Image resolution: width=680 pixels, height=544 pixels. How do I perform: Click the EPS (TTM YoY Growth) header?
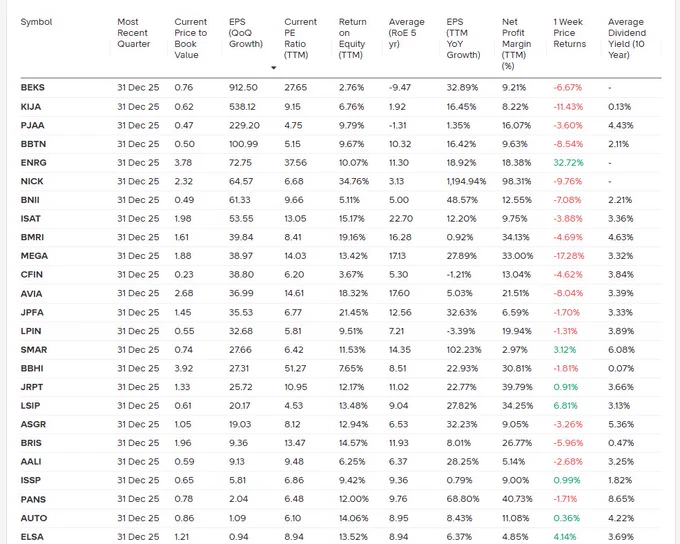[463, 38]
